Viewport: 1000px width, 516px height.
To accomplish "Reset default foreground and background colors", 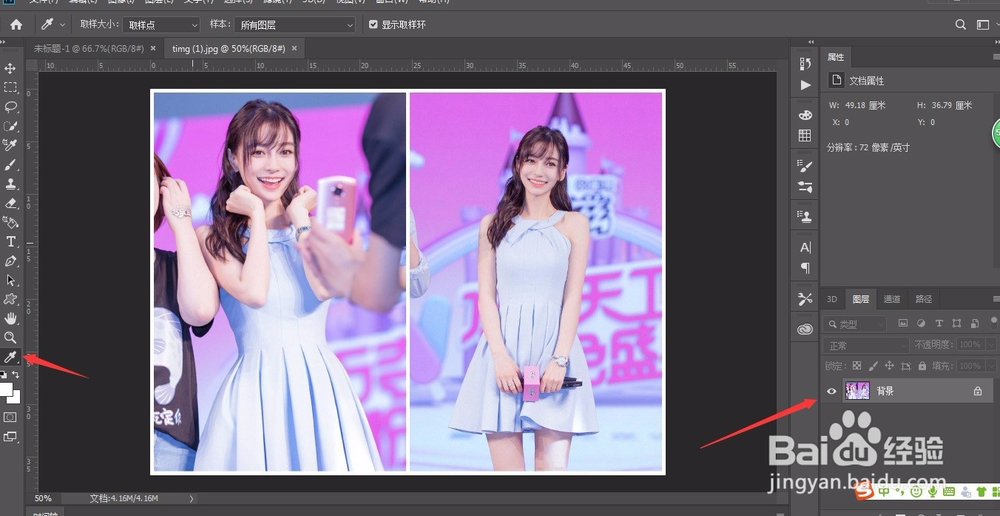I will (x=3, y=375).
